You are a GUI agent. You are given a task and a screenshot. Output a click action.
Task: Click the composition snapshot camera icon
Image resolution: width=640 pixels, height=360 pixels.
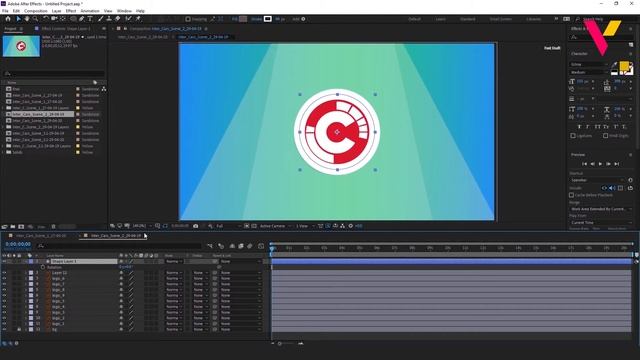196,226
